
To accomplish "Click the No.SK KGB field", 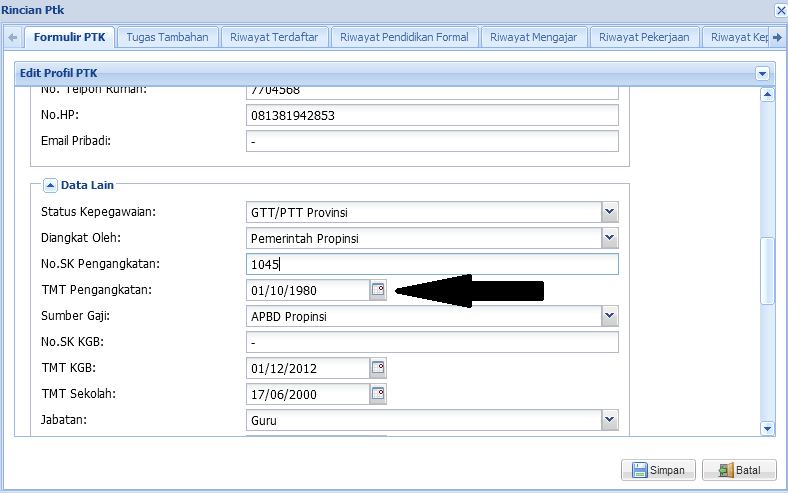I will click(x=432, y=342).
